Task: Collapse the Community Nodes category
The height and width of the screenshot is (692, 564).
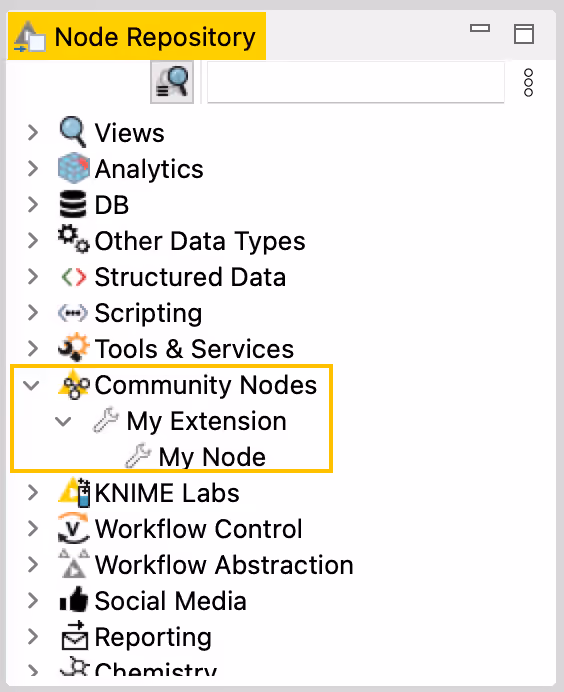Action: tap(32, 385)
